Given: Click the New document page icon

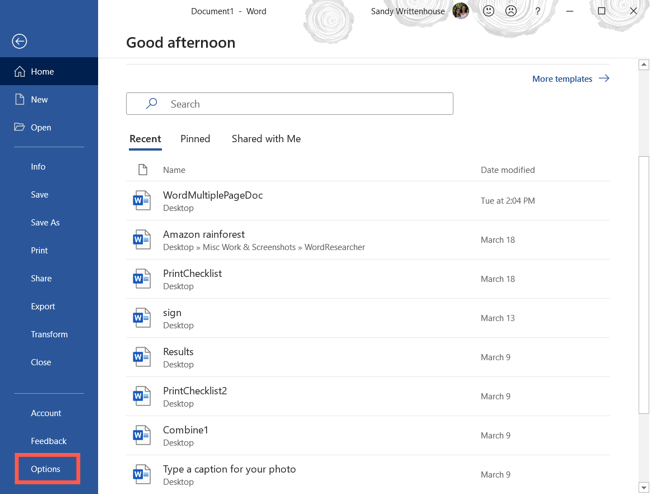Looking at the screenshot, I should 19,99.
